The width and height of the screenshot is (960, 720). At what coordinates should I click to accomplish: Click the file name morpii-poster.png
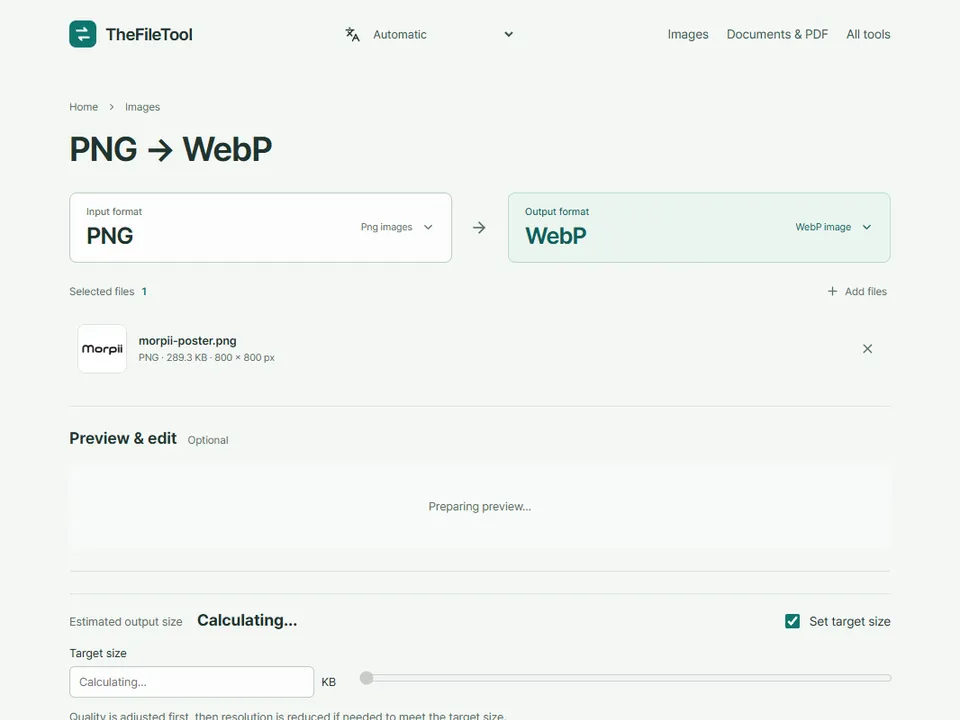(187, 340)
